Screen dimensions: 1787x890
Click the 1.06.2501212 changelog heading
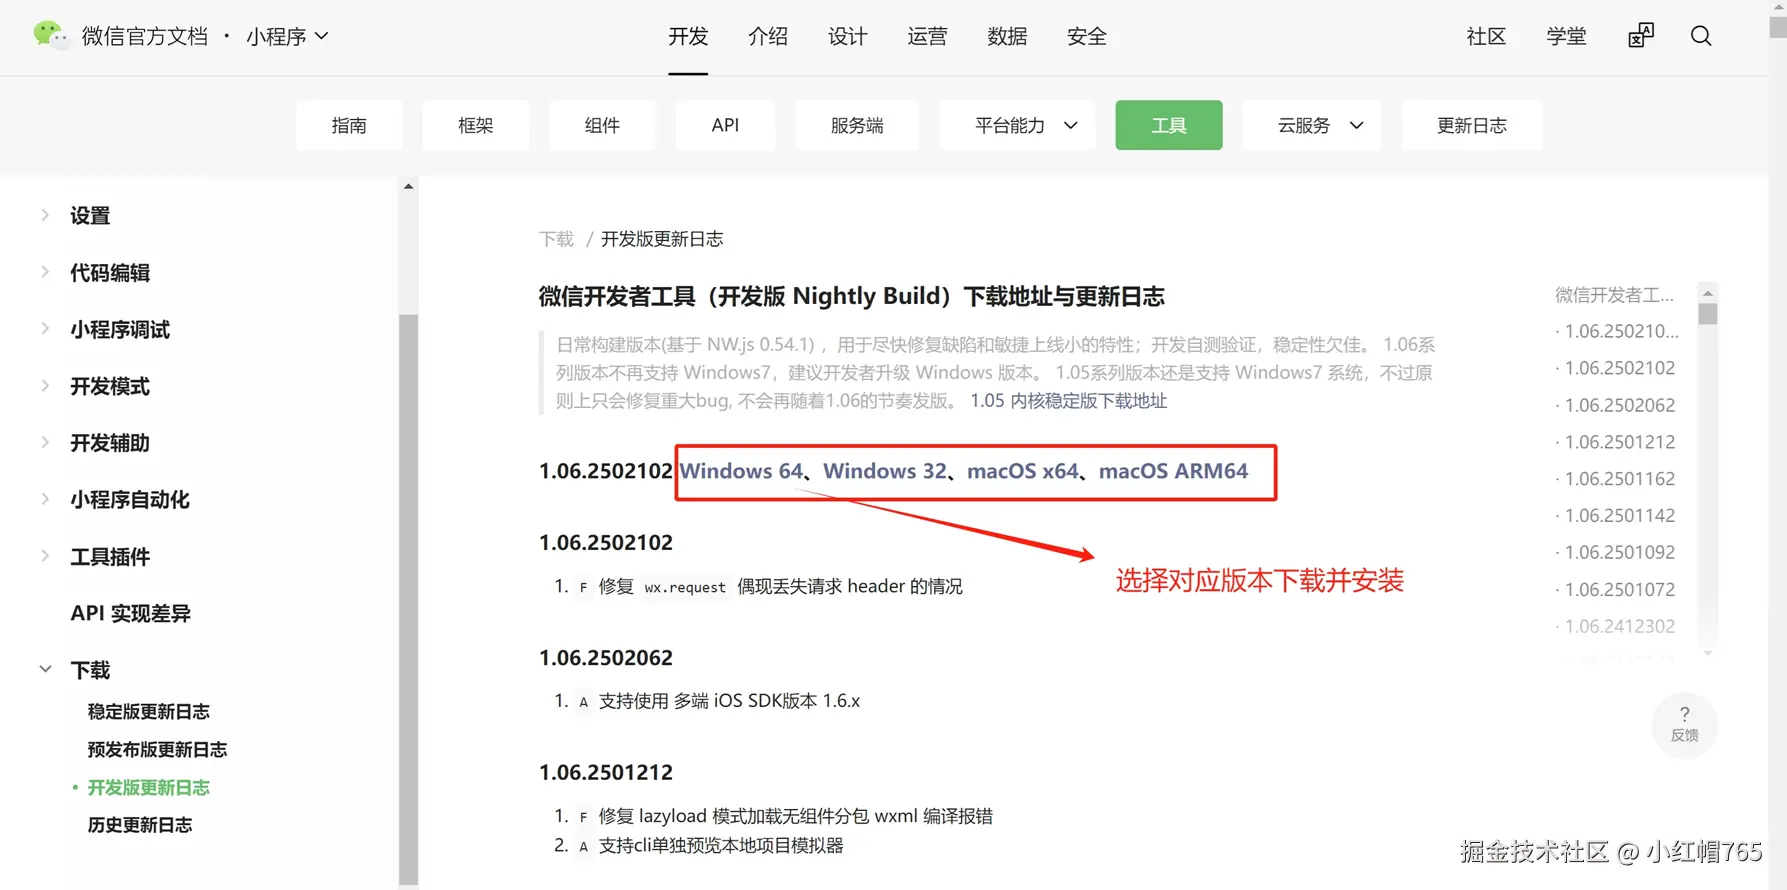pyautogui.click(x=606, y=773)
